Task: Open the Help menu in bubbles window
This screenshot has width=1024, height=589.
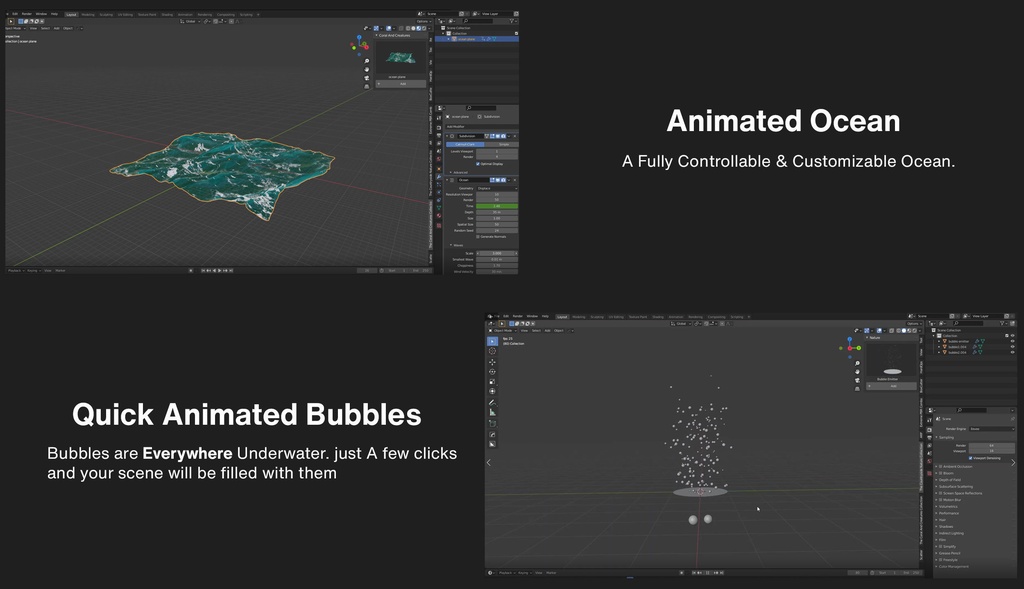Action: (545, 316)
